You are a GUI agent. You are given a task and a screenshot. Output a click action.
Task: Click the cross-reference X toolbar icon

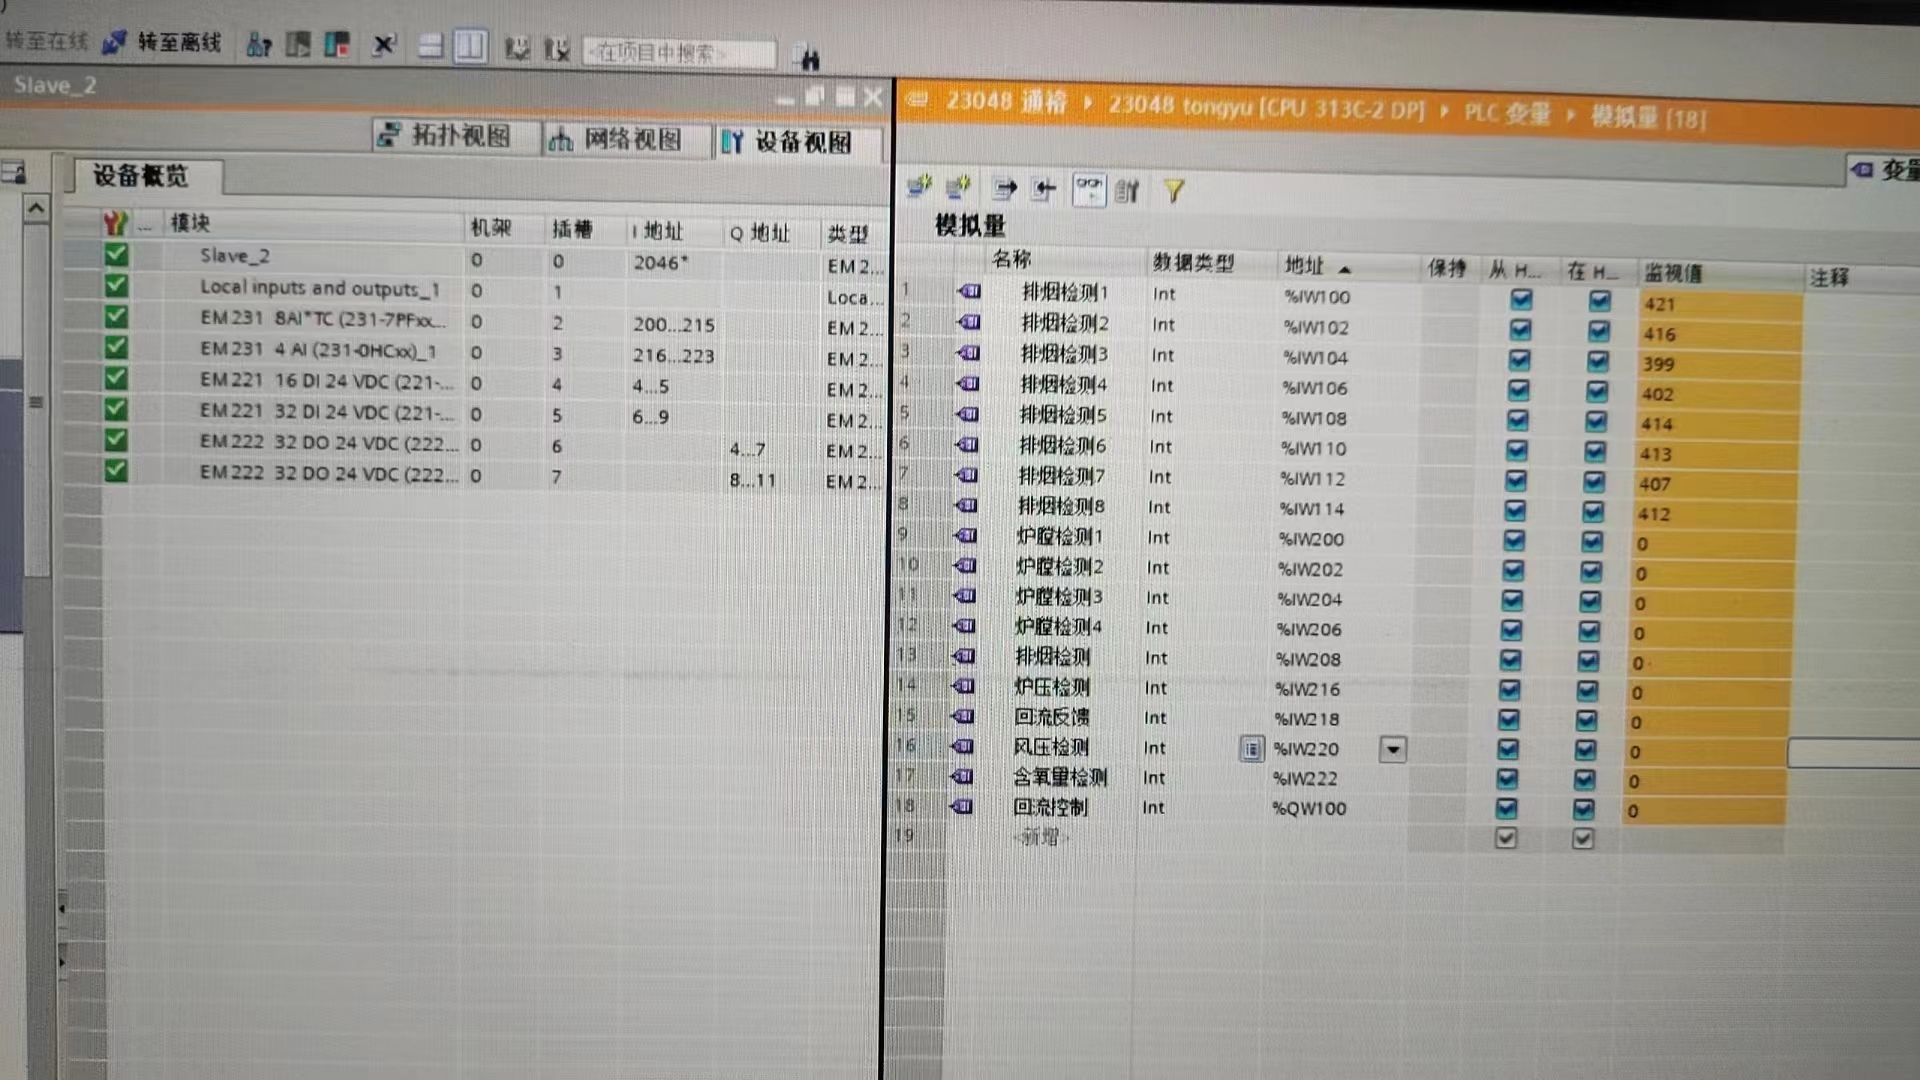384,45
